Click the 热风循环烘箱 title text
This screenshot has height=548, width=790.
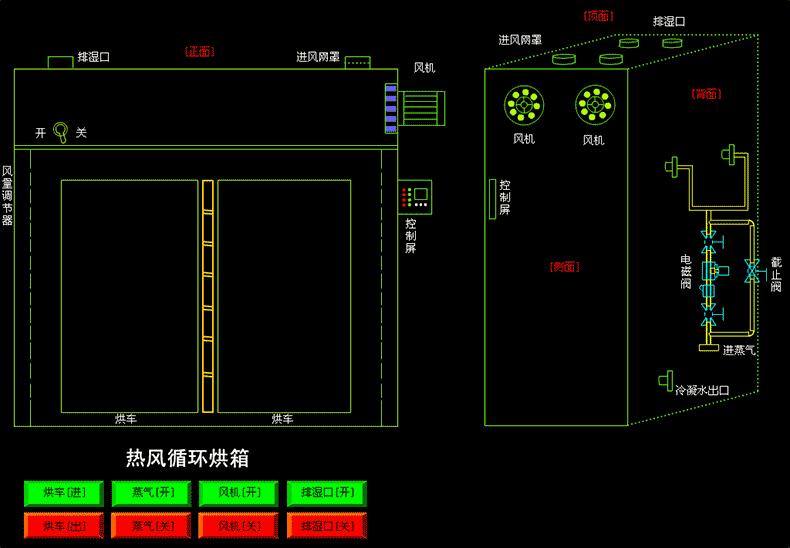coord(187,458)
